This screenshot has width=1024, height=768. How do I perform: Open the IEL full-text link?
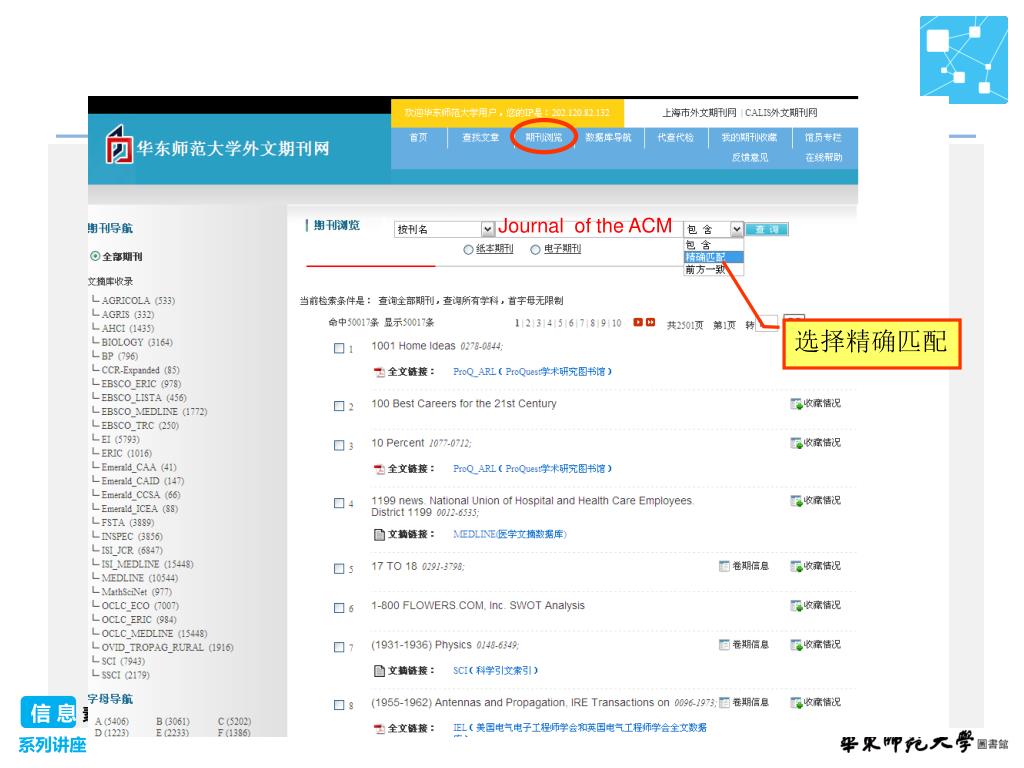(x=580, y=728)
